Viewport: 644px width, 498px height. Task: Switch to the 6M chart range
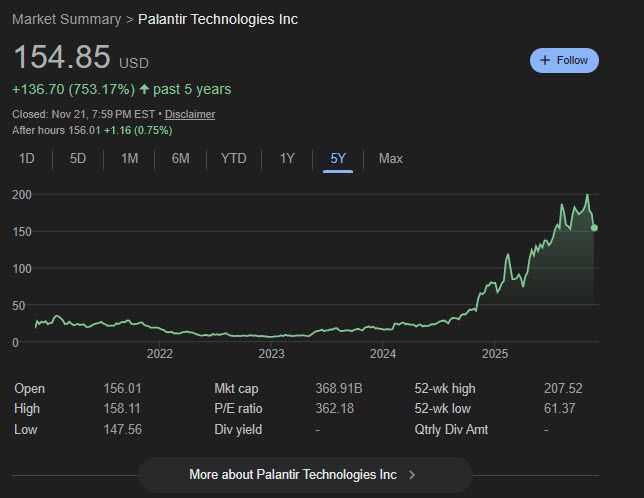[180, 158]
